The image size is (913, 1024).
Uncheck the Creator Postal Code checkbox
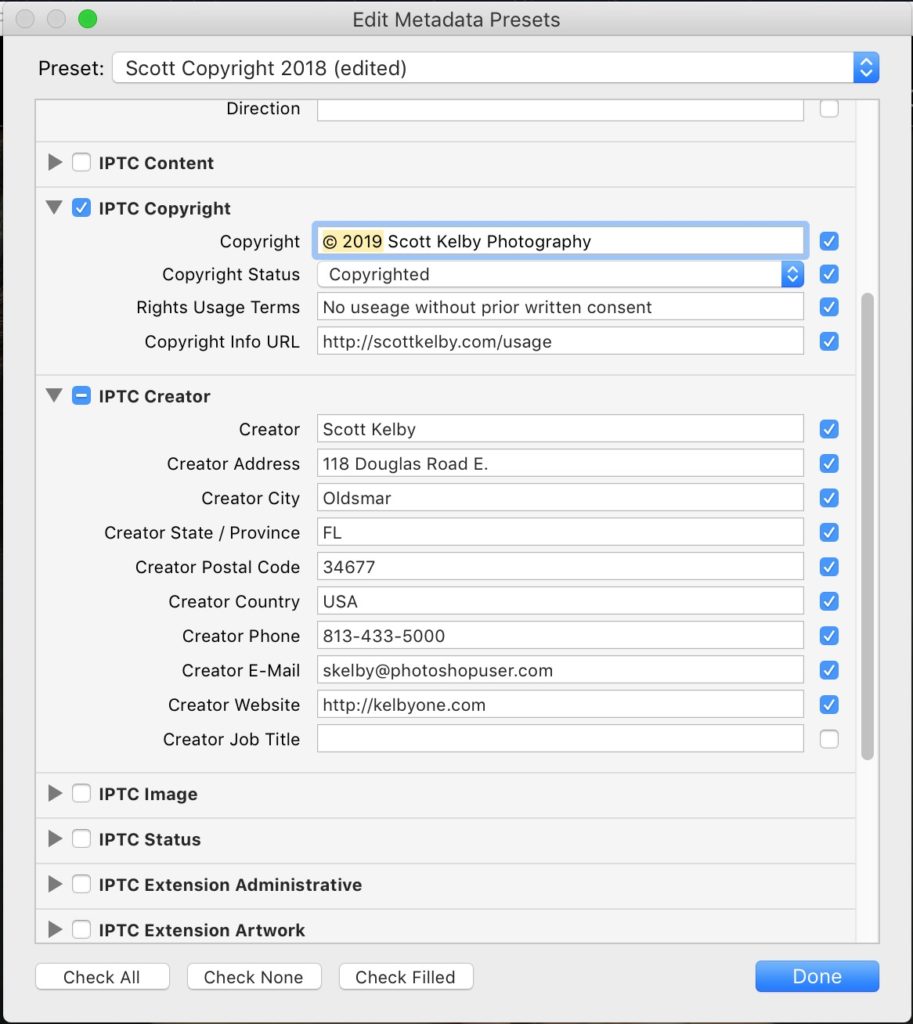click(829, 567)
